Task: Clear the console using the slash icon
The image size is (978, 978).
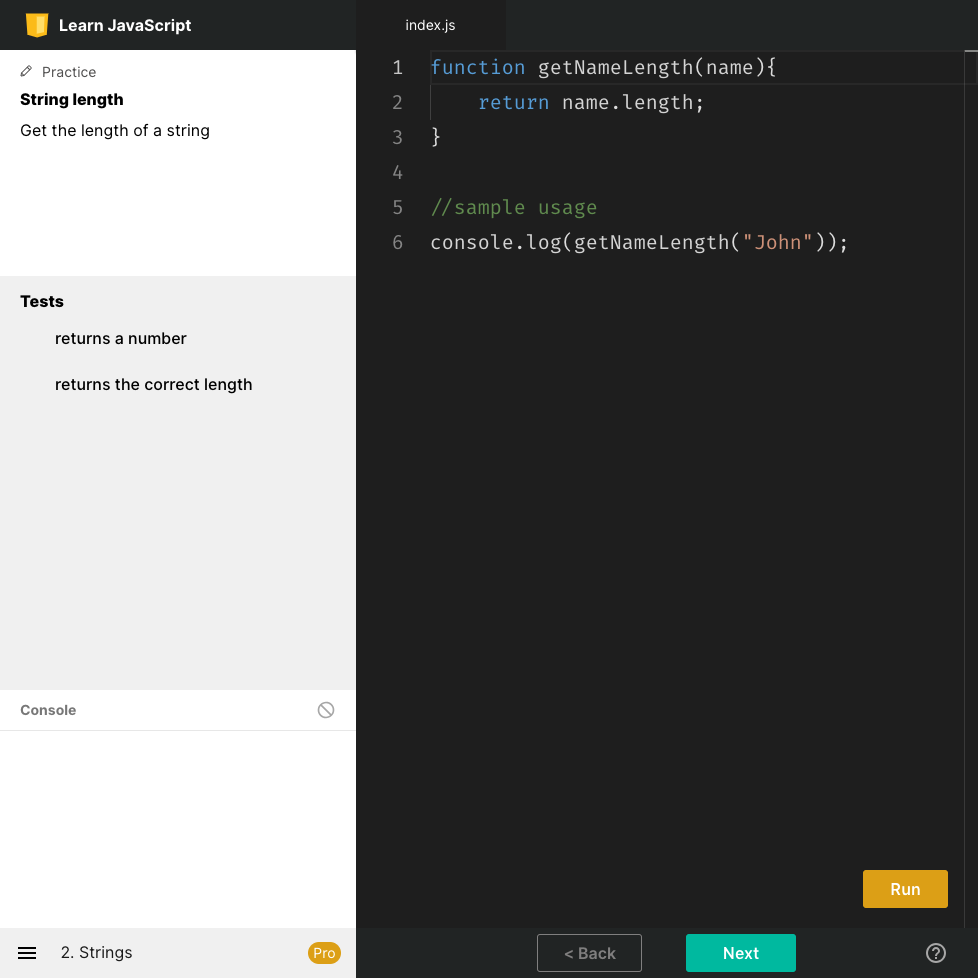Action: tap(325, 710)
